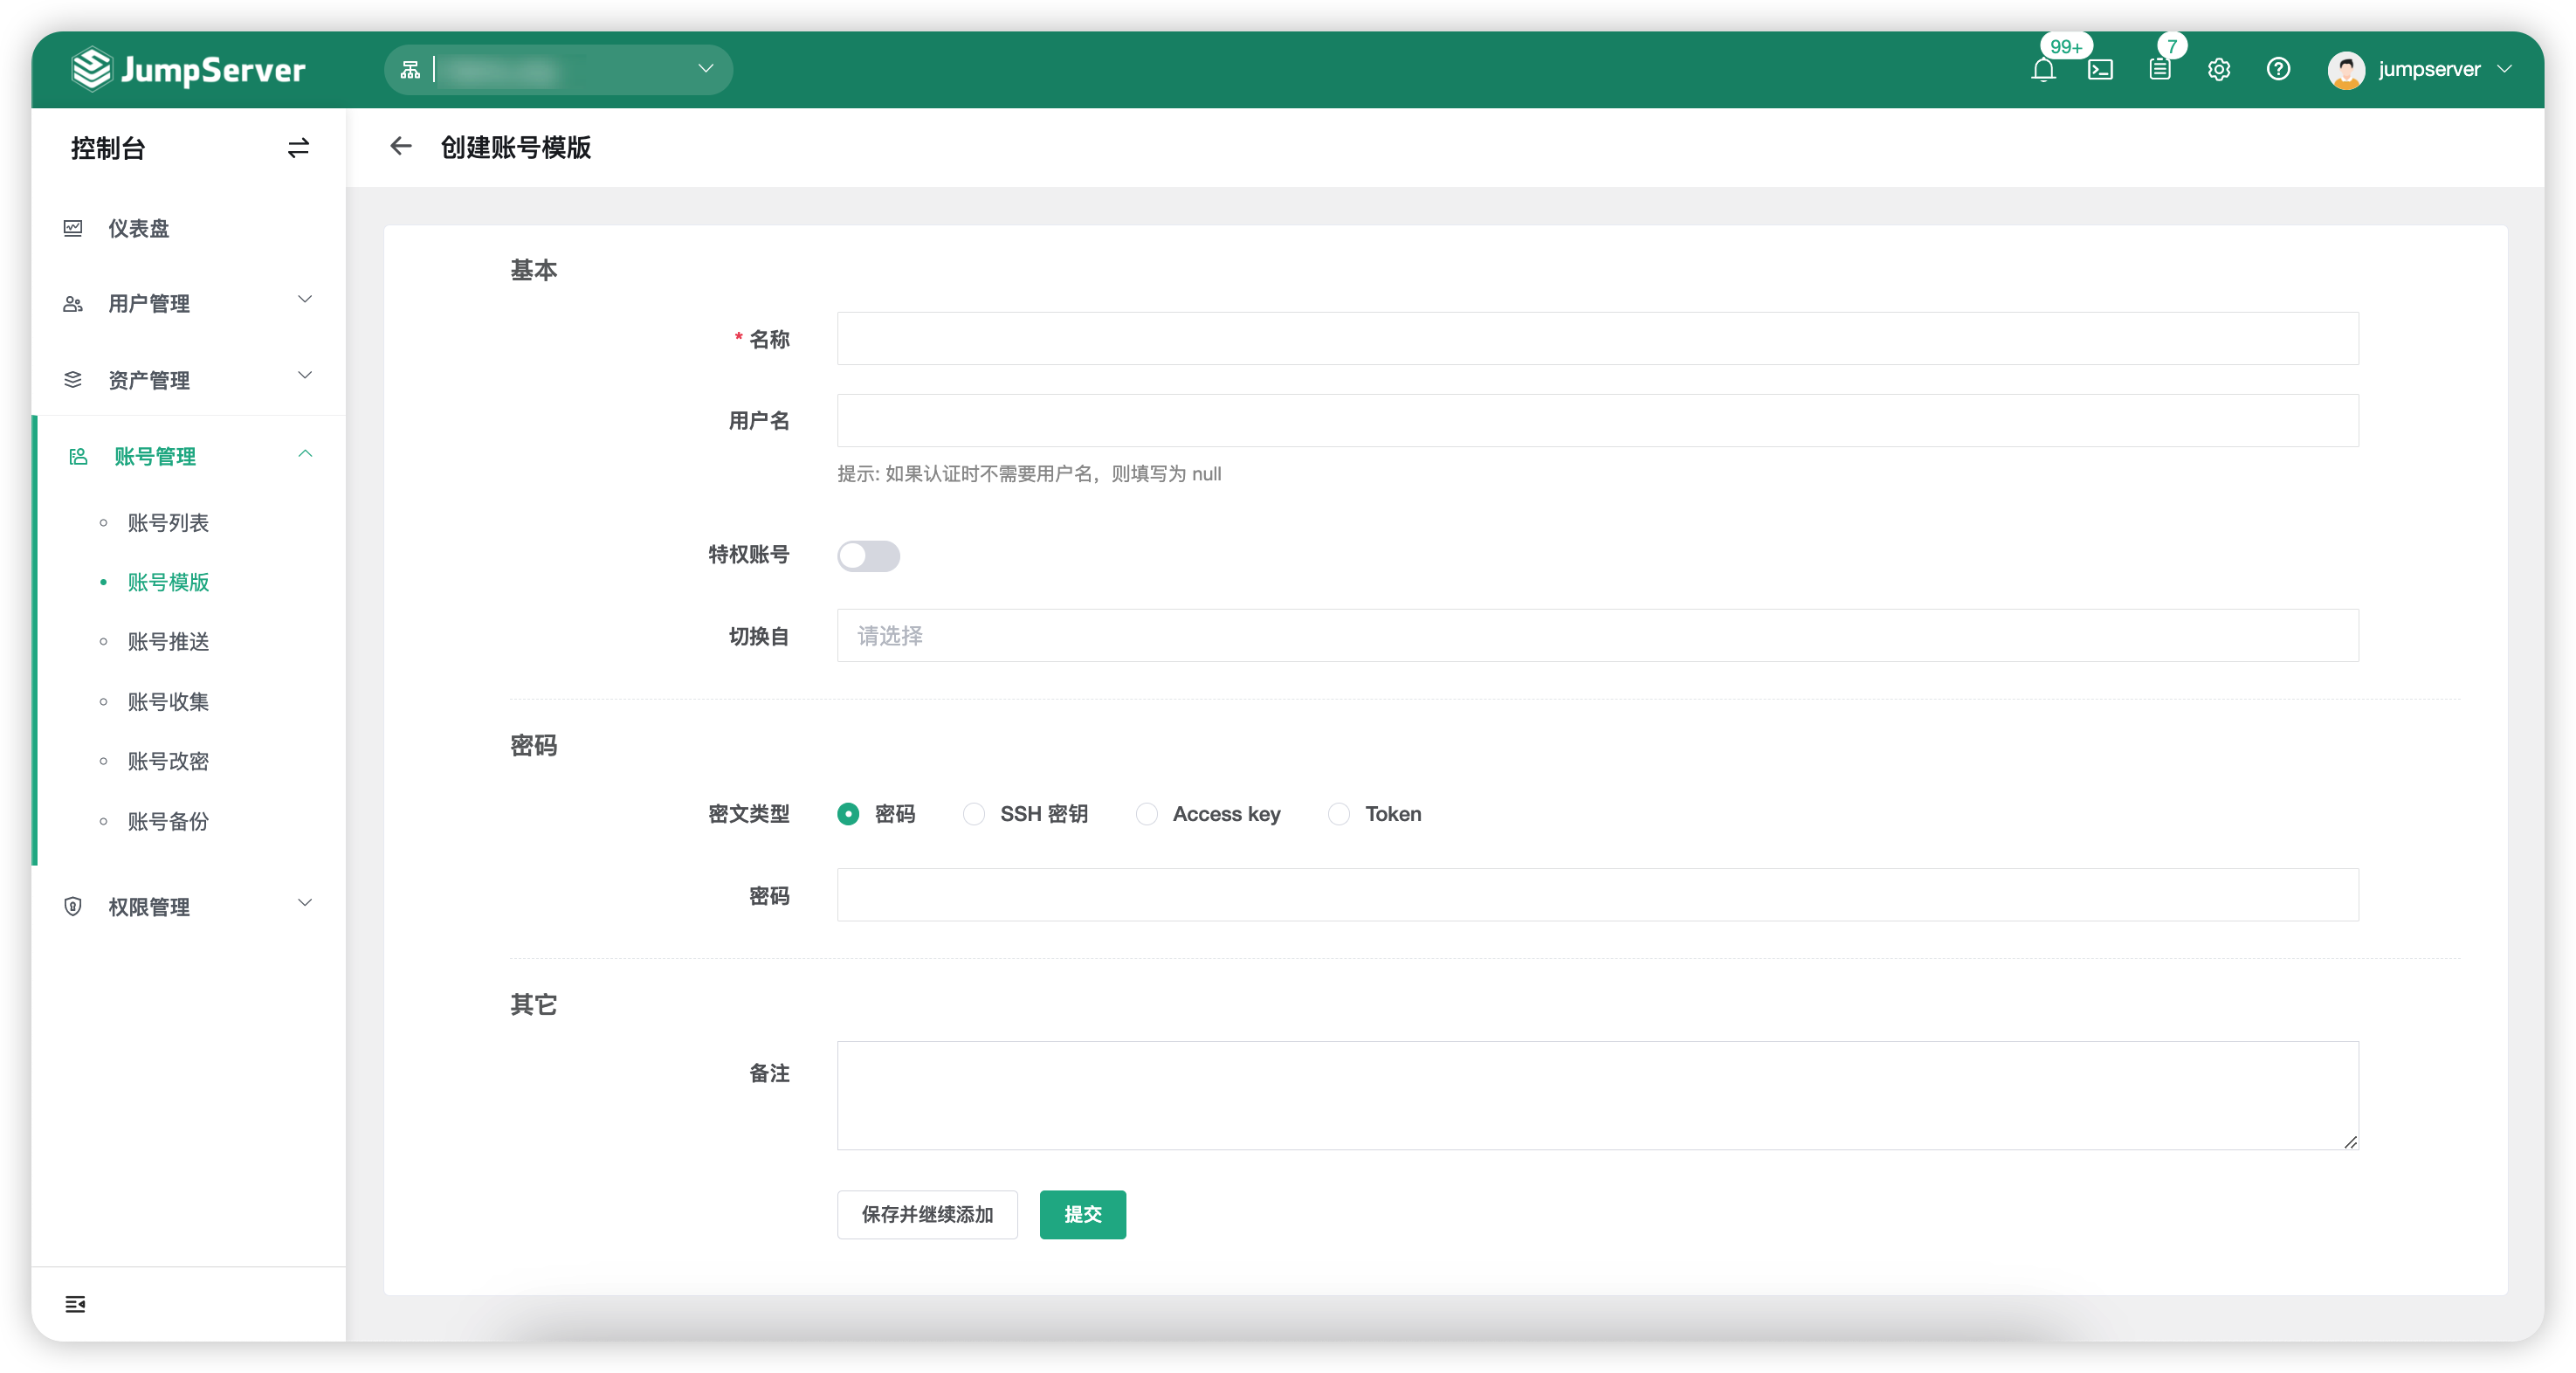Image resolution: width=2576 pixels, height=1373 pixels.
Task: Click the organization tree icon
Action: [x=410, y=69]
